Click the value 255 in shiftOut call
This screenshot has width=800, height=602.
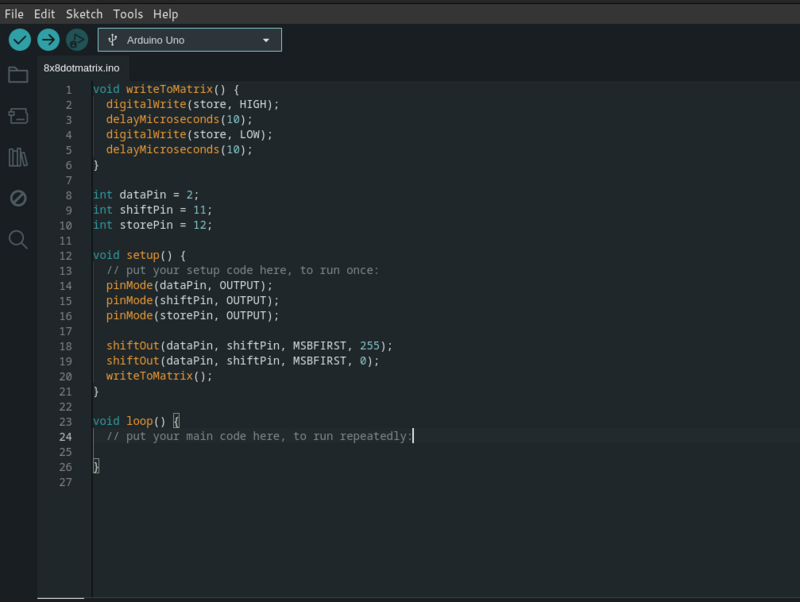(369, 345)
